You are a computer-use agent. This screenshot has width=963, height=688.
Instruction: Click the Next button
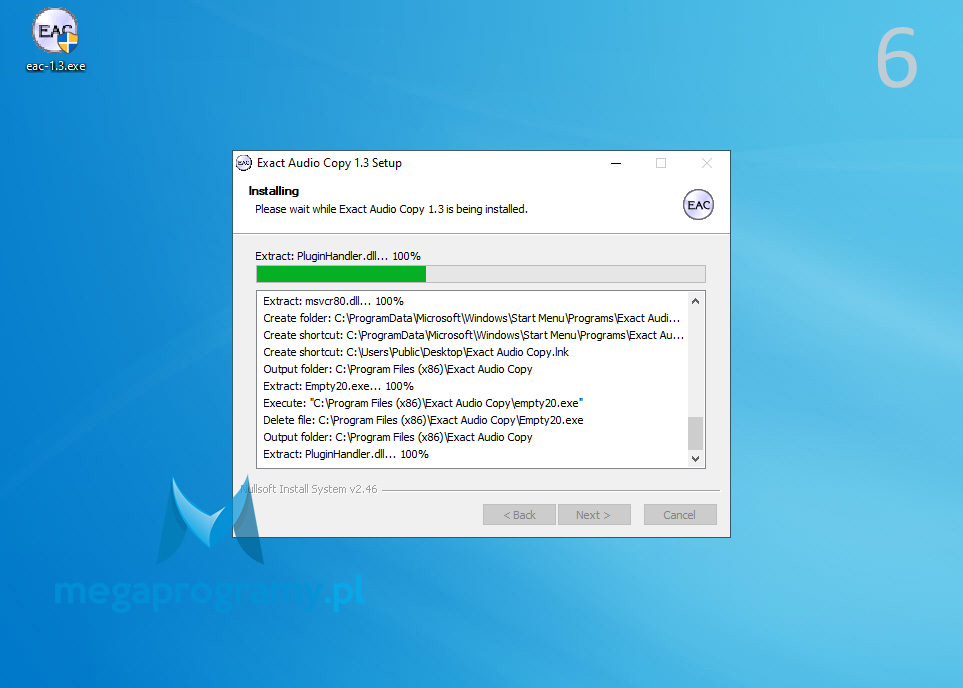[x=594, y=515]
